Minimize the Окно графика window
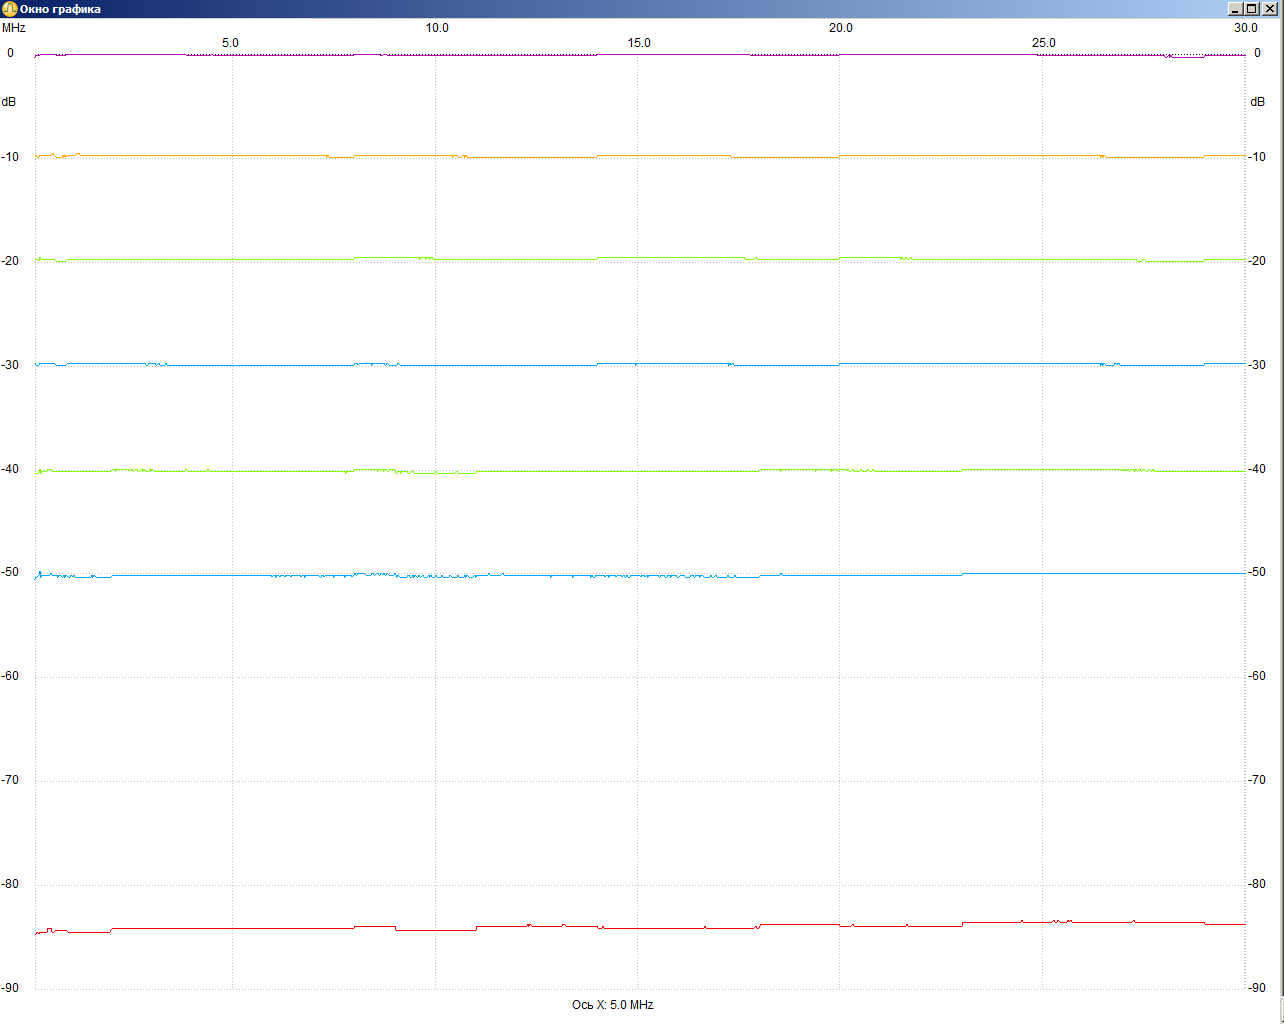The width and height of the screenshot is (1284, 1024). pos(1235,9)
